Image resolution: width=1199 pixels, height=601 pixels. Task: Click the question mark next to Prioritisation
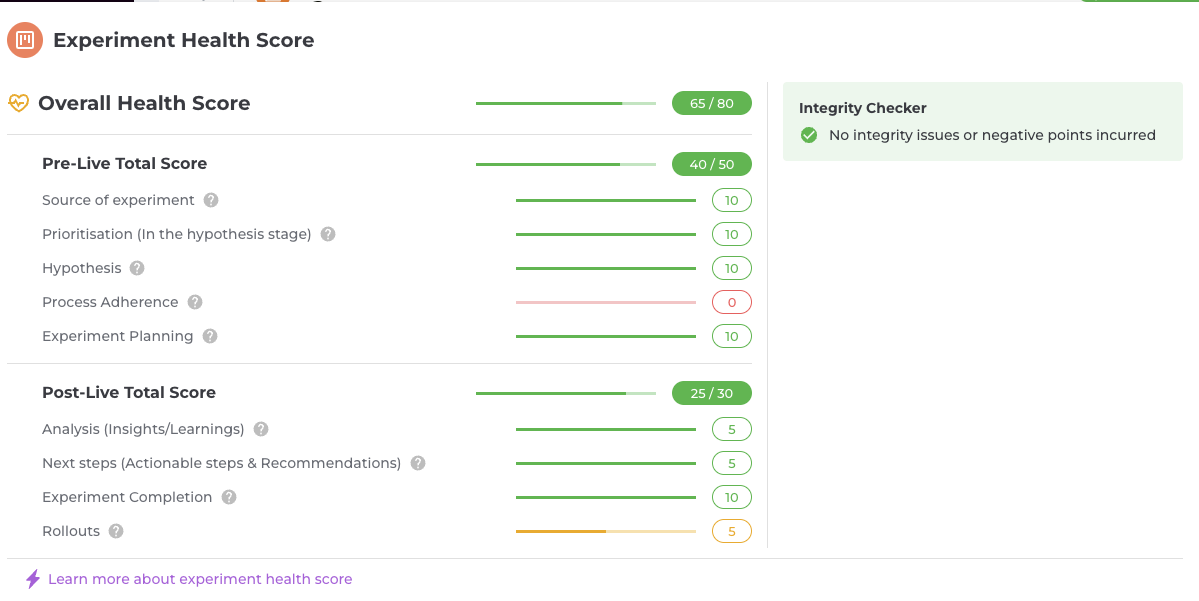pyautogui.click(x=328, y=234)
